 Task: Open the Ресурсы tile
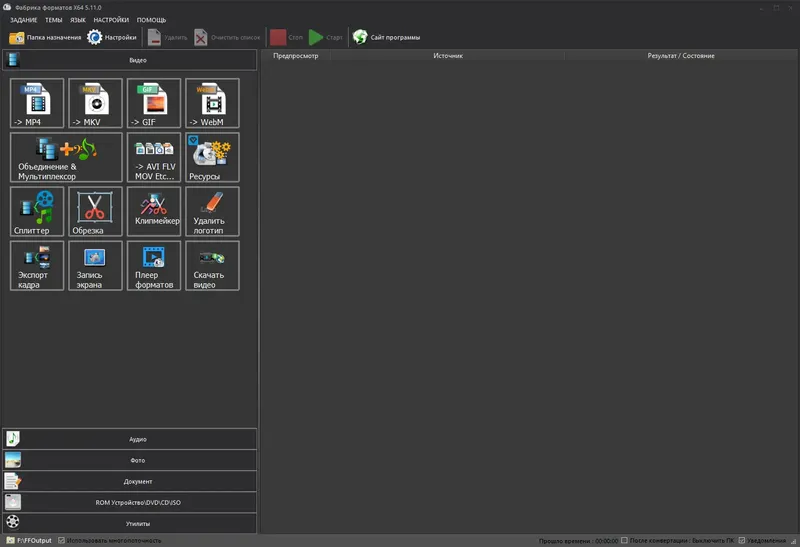coord(212,157)
